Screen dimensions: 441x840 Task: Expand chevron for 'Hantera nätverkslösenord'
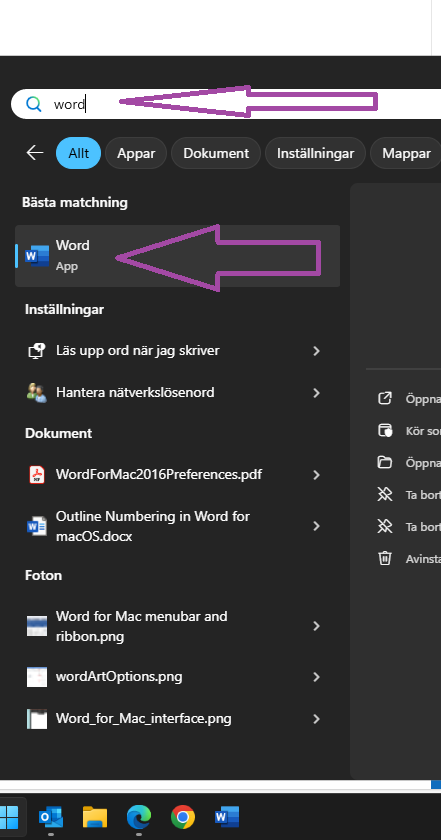click(x=316, y=393)
